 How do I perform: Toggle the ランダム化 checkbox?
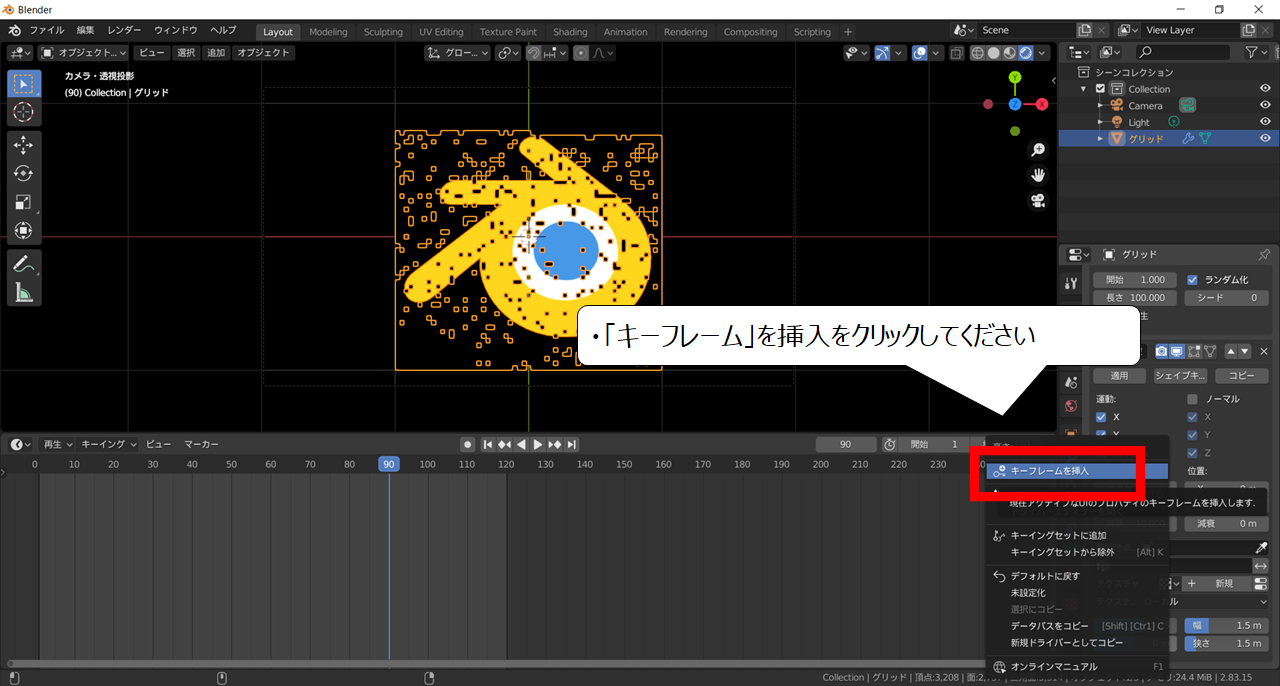(x=1192, y=280)
